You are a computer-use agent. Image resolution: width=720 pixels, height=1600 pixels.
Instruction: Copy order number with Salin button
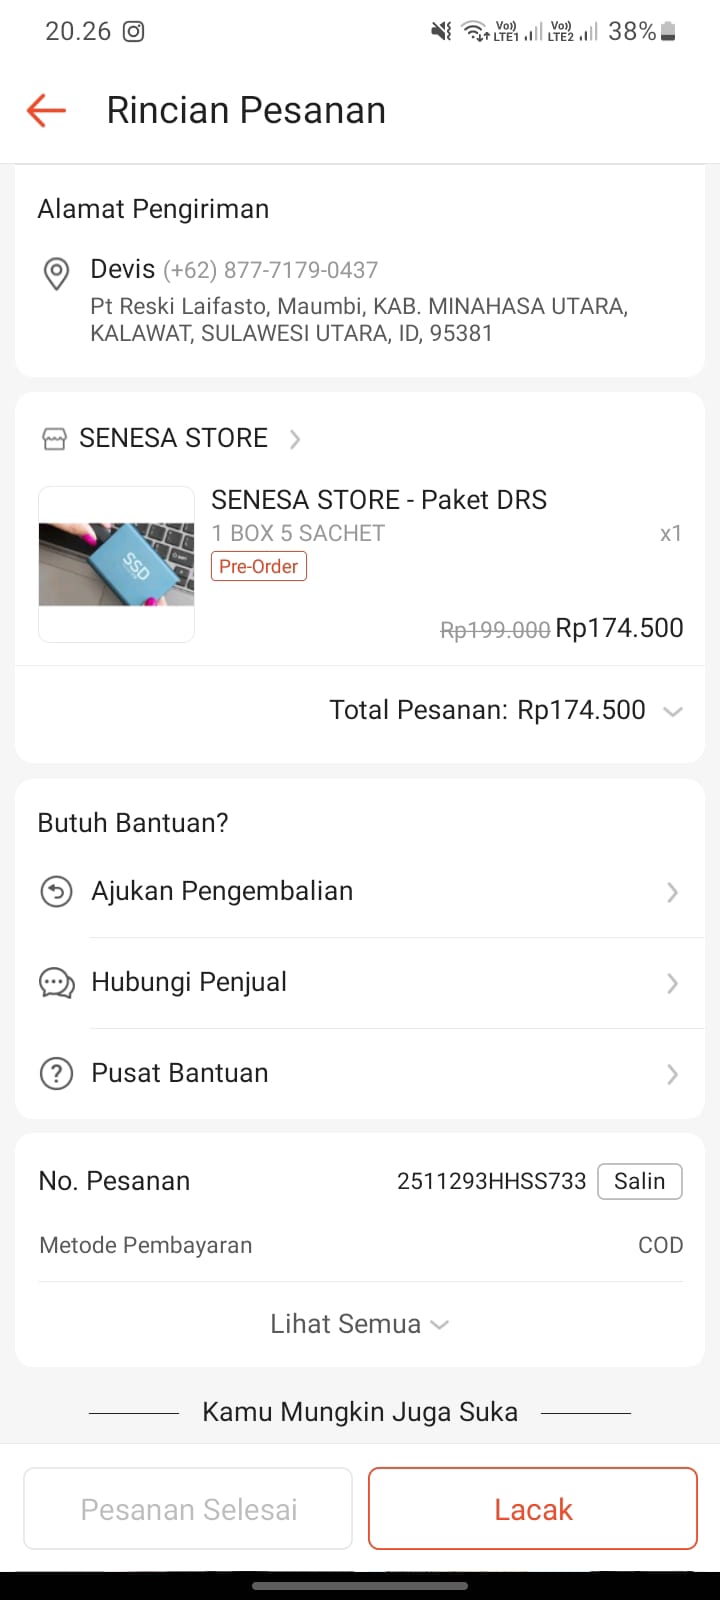pos(639,1181)
